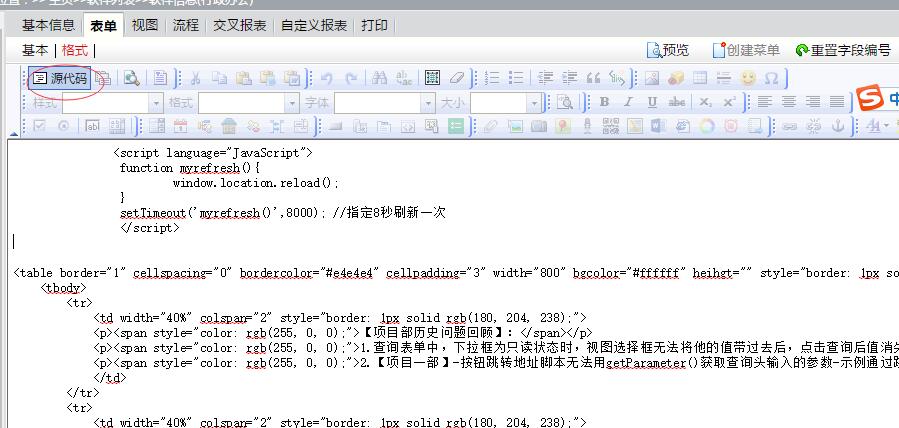Viewport: 899px width, 428px height.
Task: Click the cut scissors icon
Action: pos(196,78)
